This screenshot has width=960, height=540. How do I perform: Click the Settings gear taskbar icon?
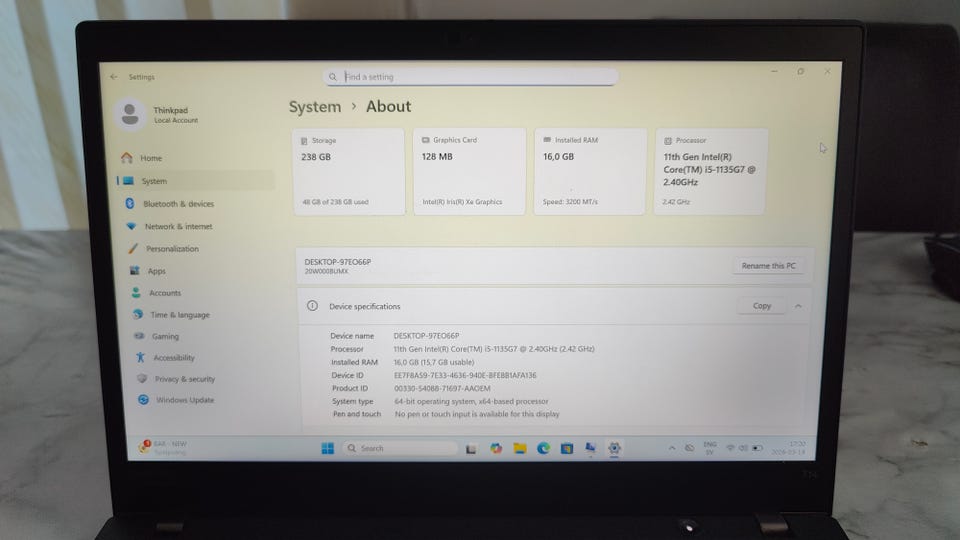pyautogui.click(x=614, y=448)
